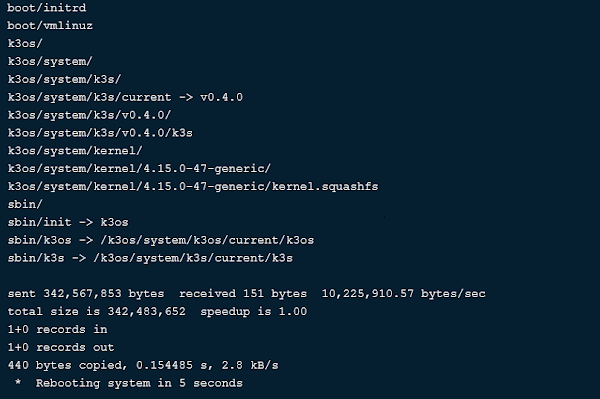Viewport: 600px width, 399px height.
Task: Click the sent 342,567,853 bytes line
Action: tap(246, 294)
